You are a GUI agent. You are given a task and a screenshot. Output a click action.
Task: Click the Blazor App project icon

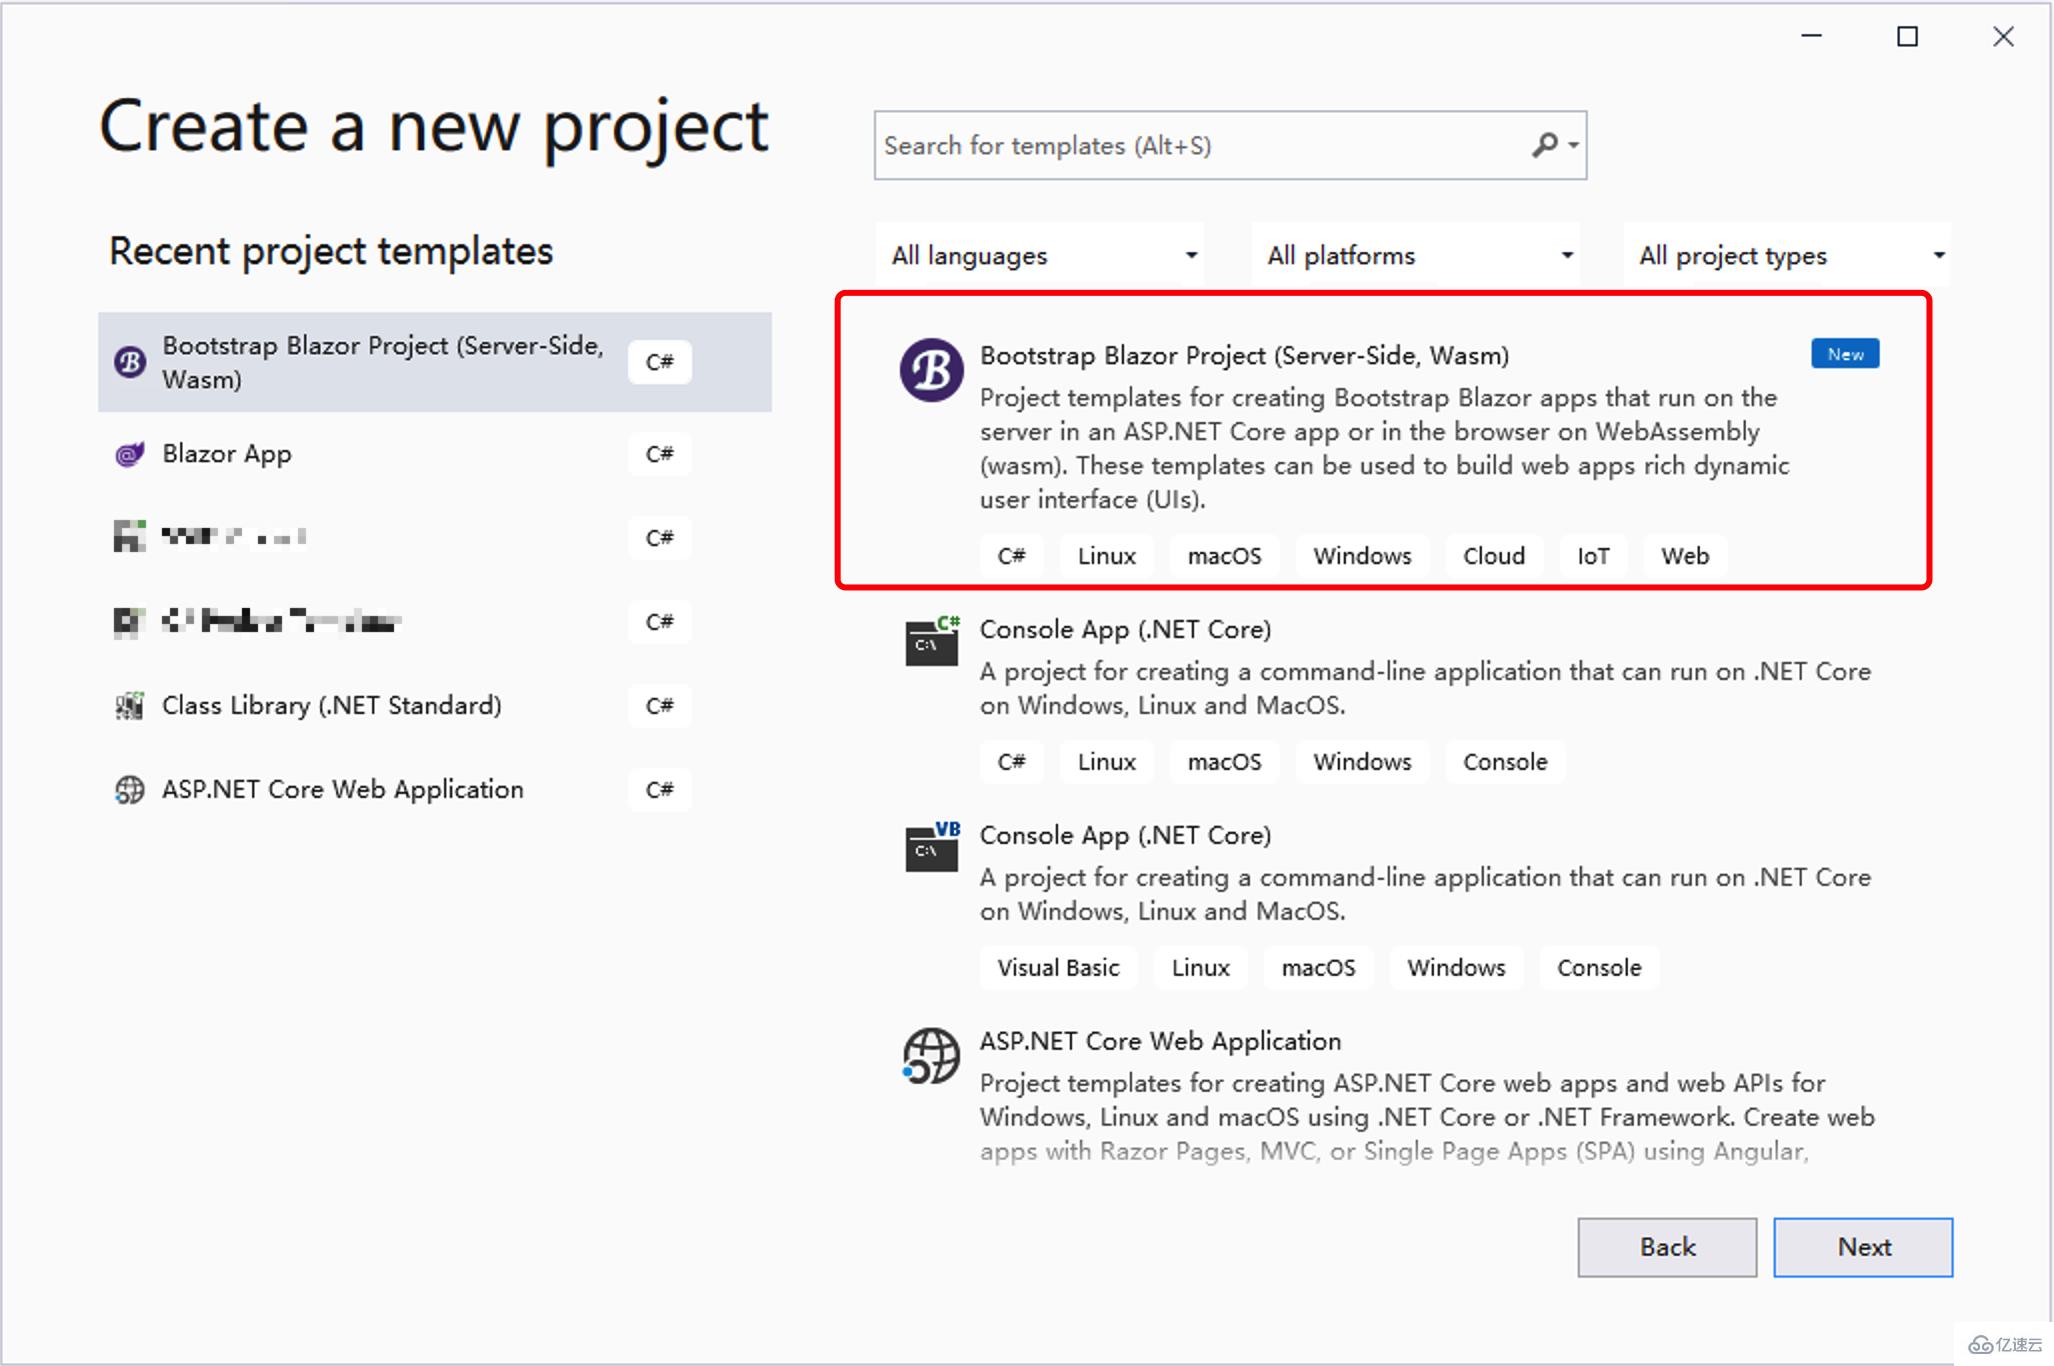tap(131, 454)
